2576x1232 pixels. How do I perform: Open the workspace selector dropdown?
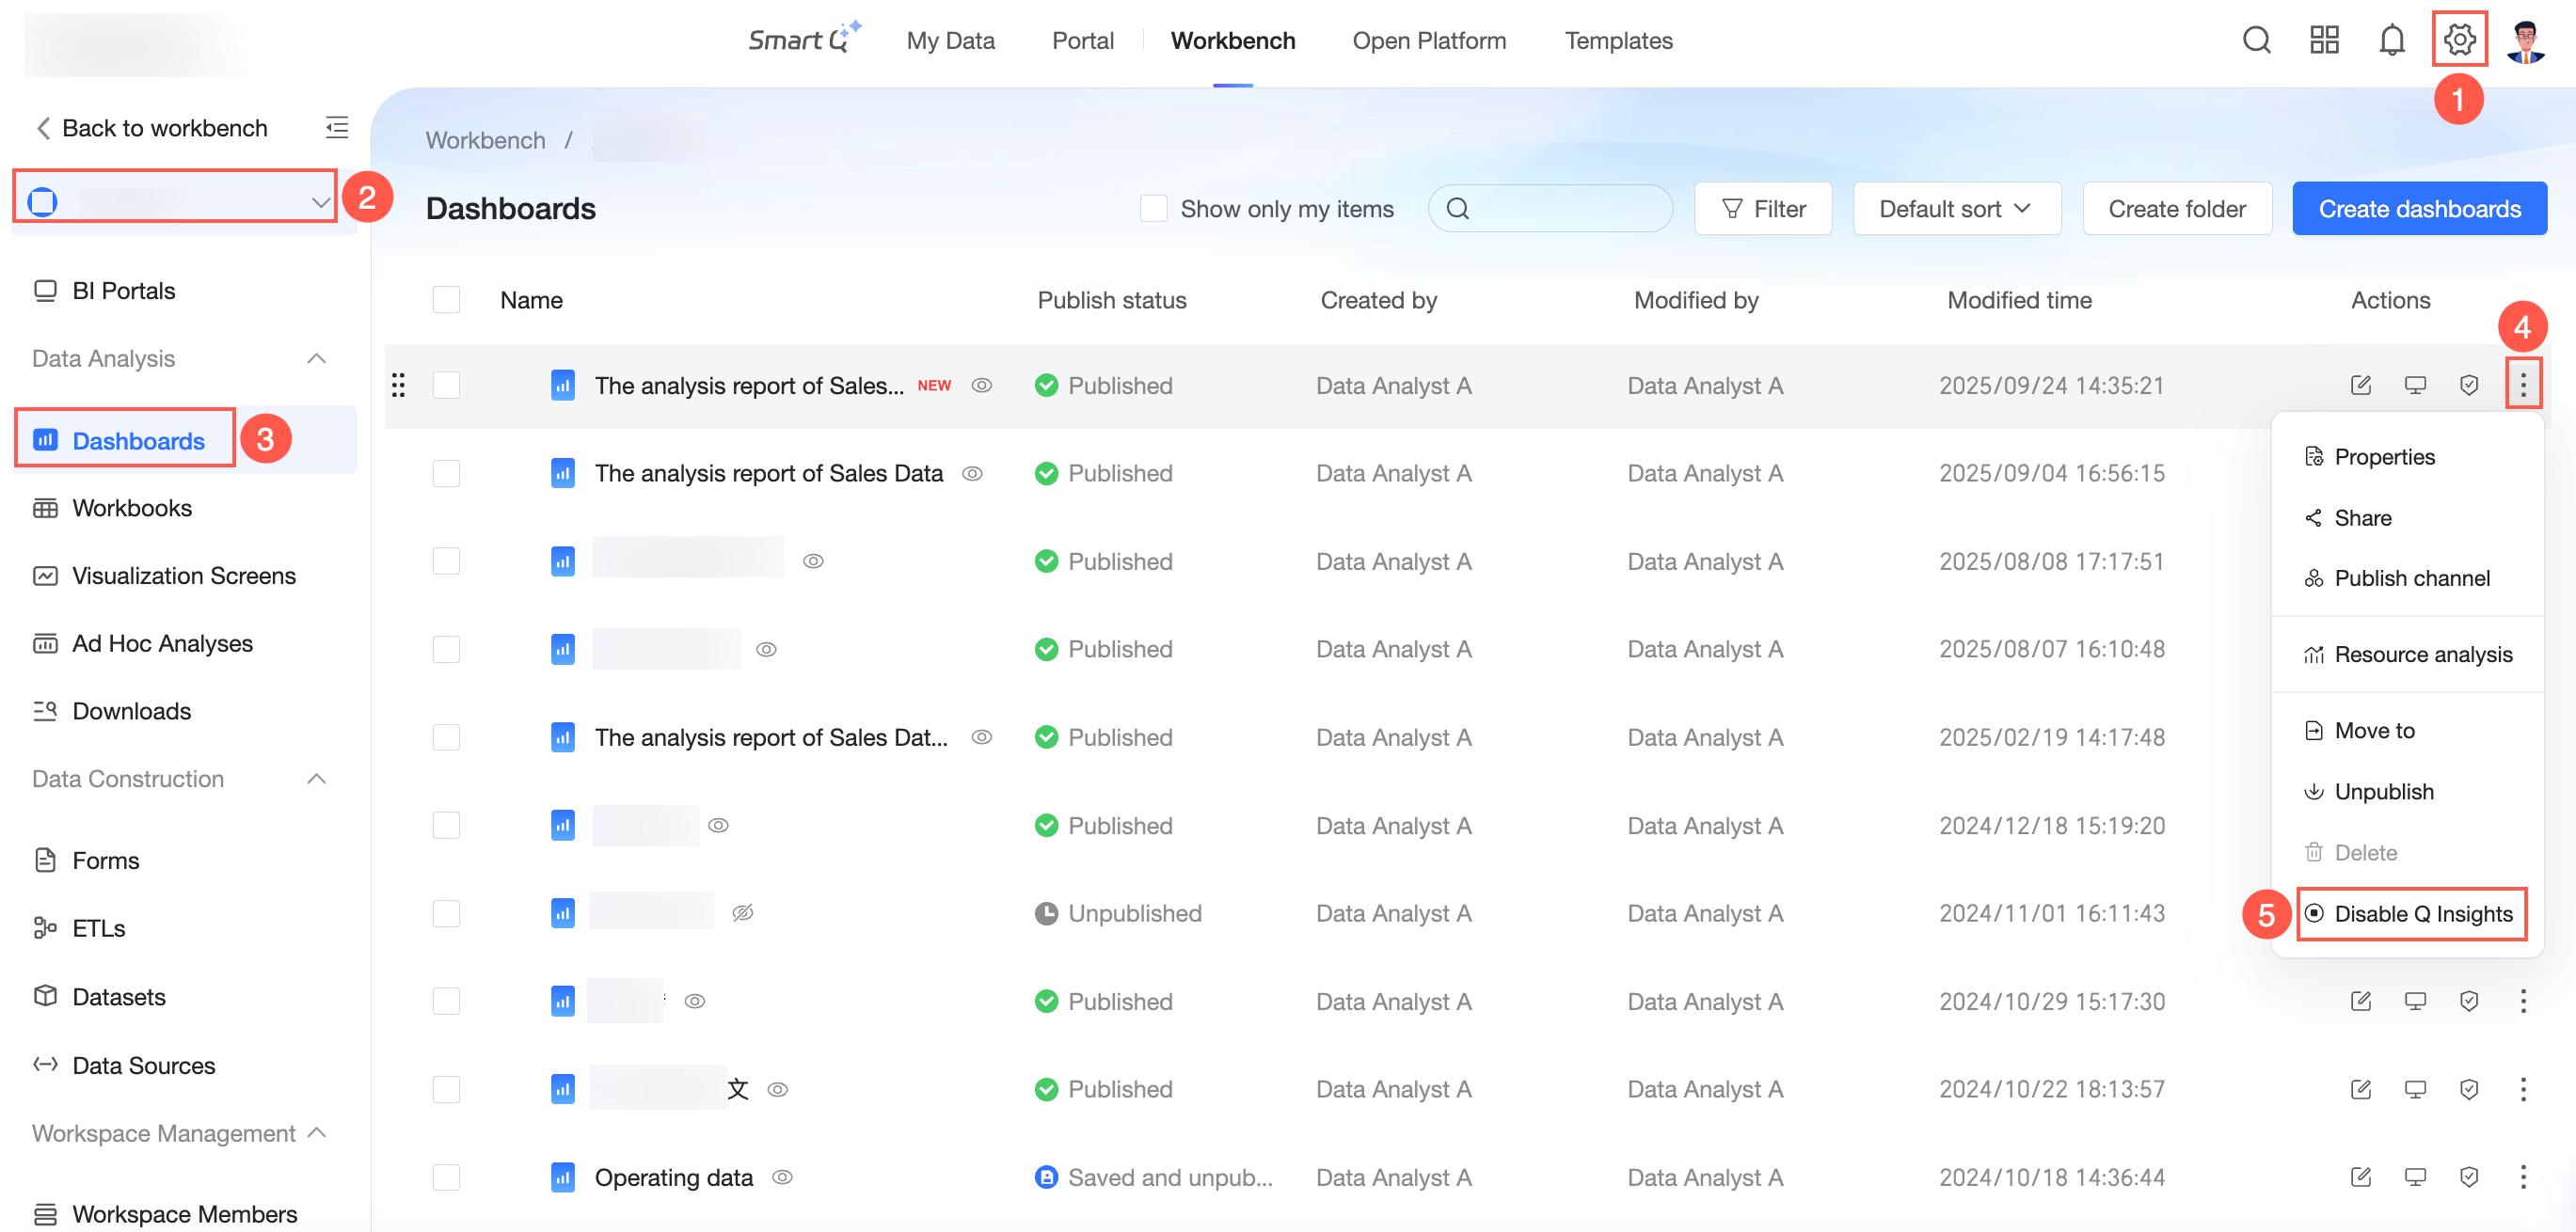coord(175,200)
